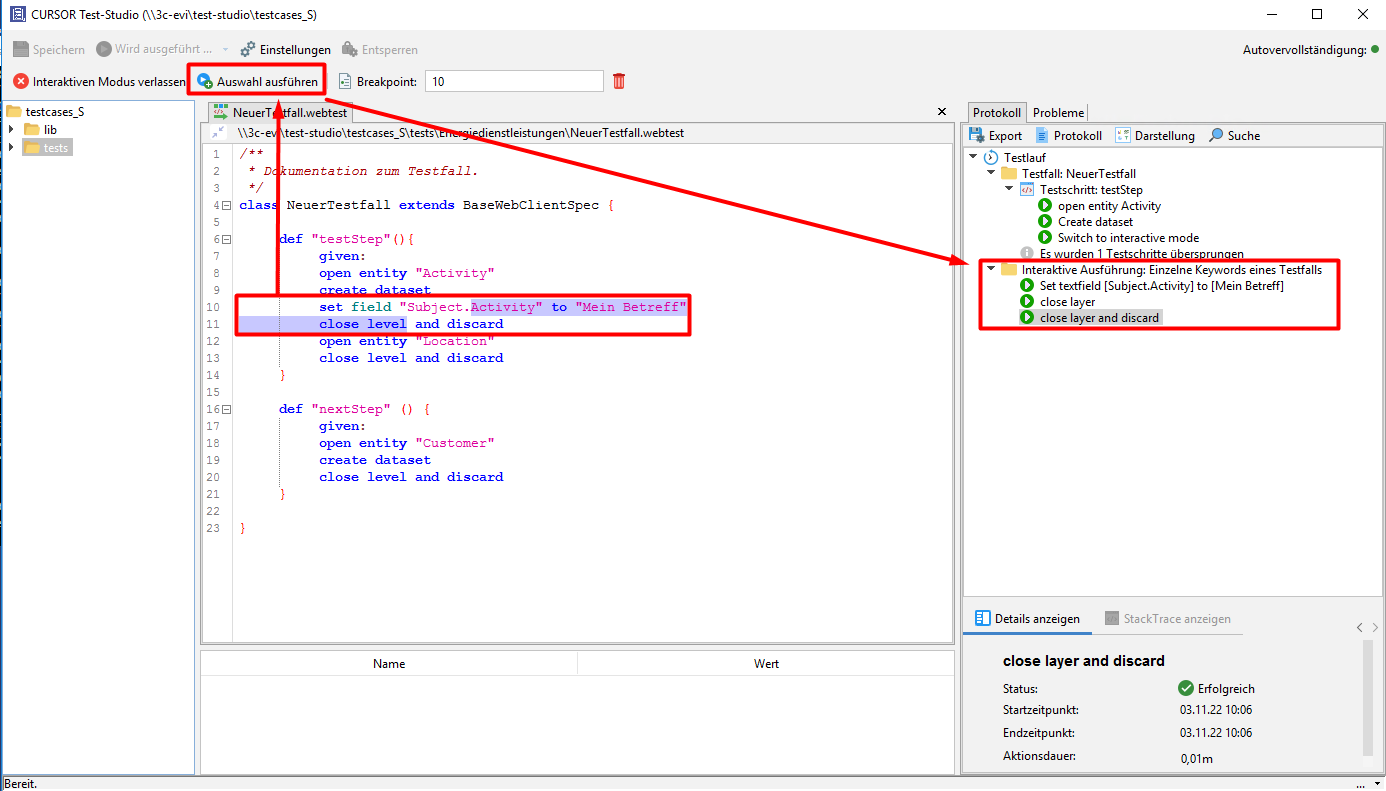This screenshot has height=791, width=1386.
Task: Click the red trash icon beside Breakpoint field
Action: coord(619,81)
